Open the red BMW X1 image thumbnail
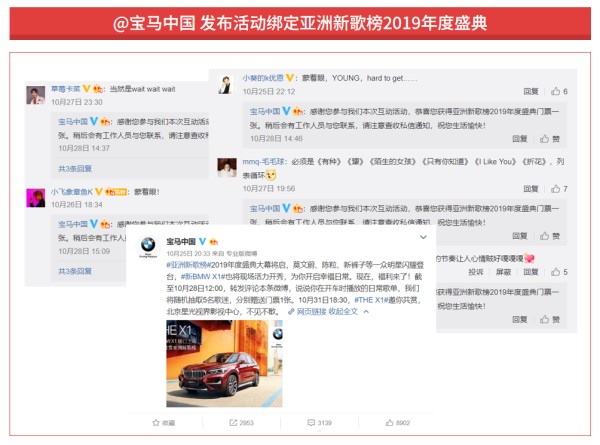 click(x=224, y=363)
